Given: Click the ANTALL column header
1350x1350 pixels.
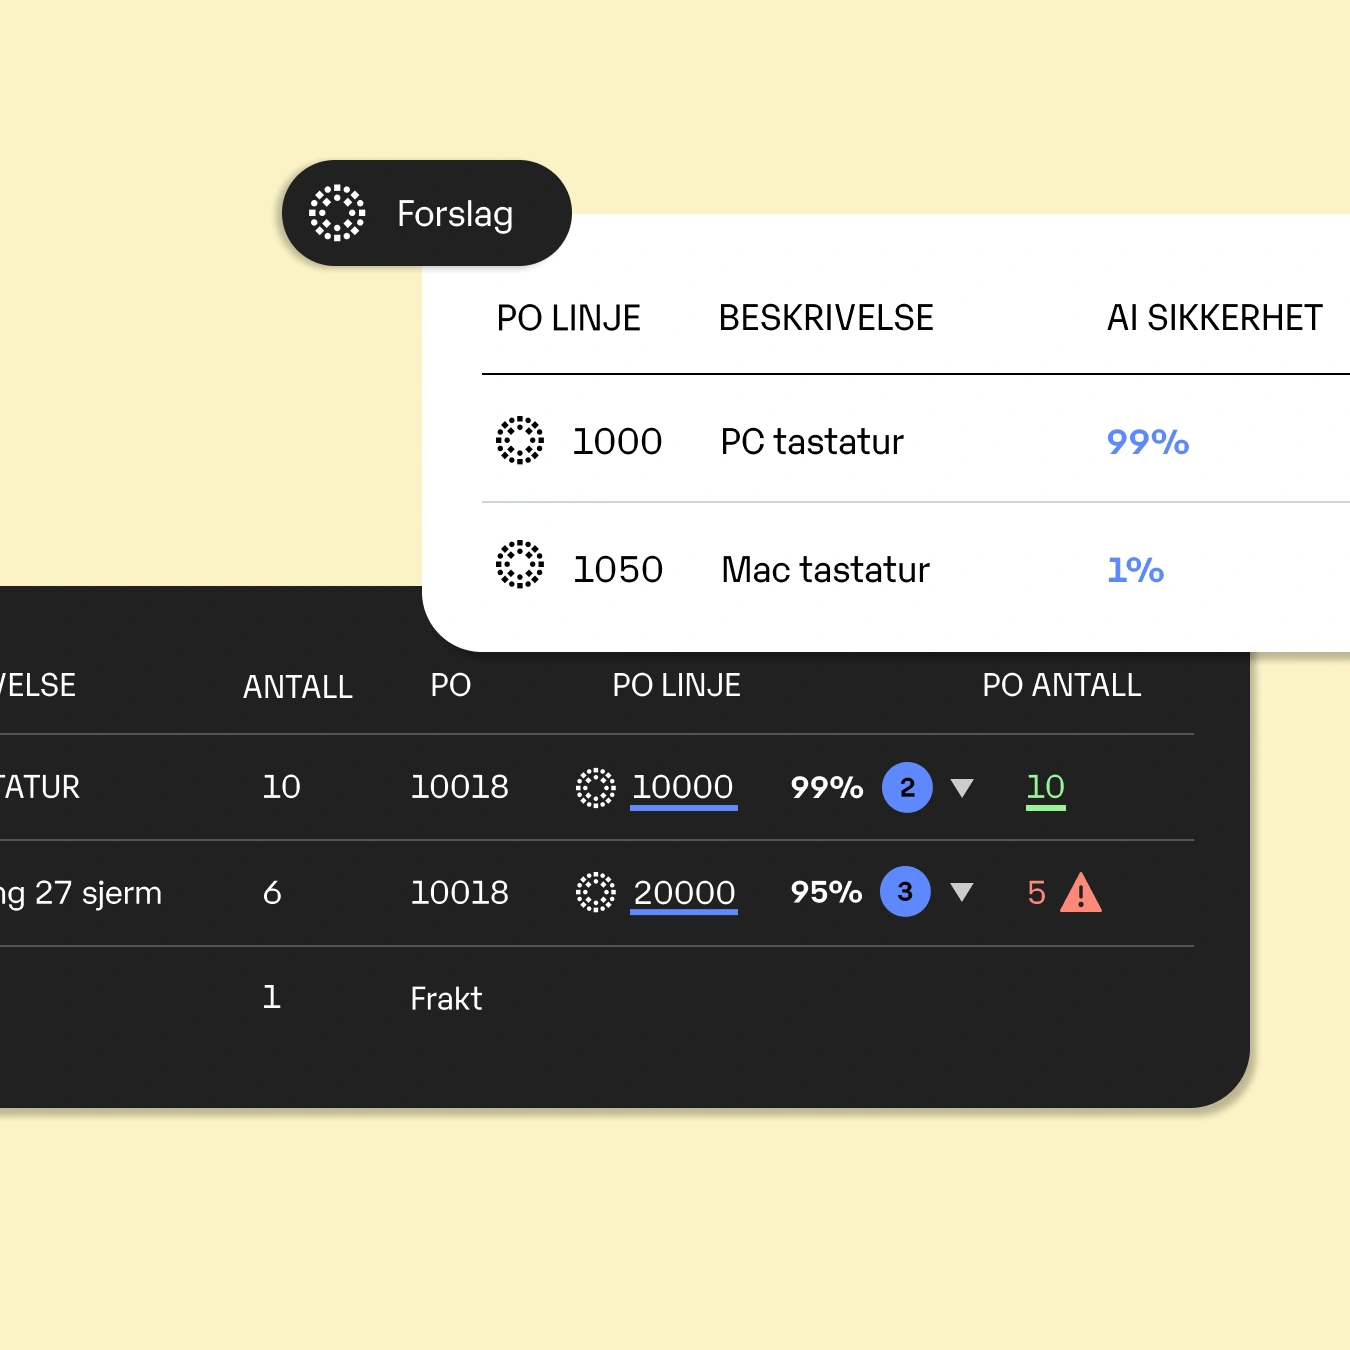Looking at the screenshot, I should (x=298, y=687).
